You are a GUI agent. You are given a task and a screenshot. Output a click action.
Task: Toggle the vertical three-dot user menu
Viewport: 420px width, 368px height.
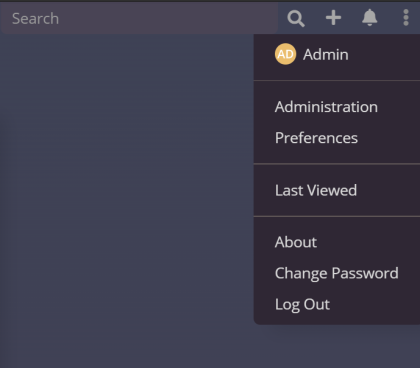(x=406, y=18)
